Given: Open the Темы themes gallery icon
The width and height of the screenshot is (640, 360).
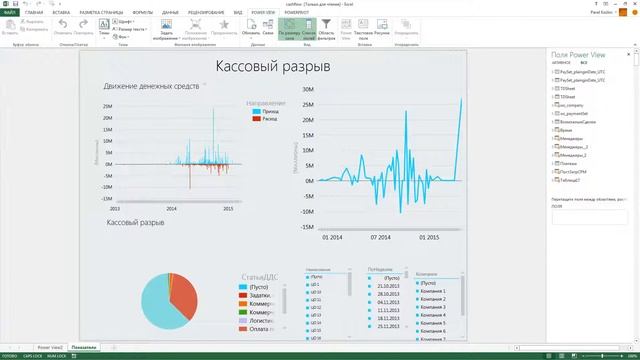Looking at the screenshot, I should click(x=104, y=24).
